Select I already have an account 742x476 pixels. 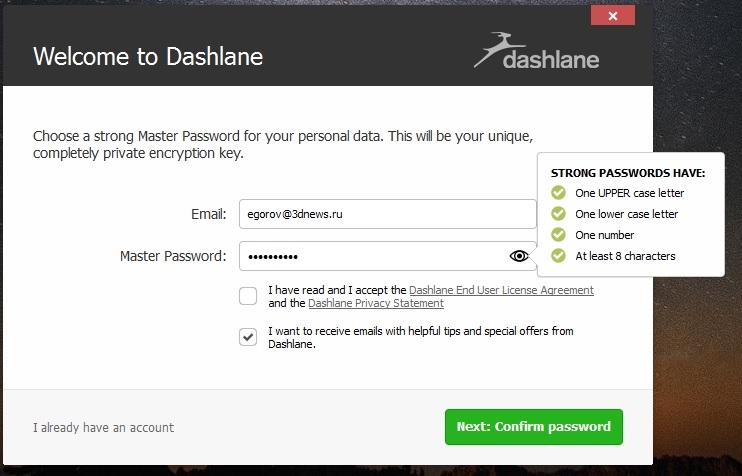(103, 428)
